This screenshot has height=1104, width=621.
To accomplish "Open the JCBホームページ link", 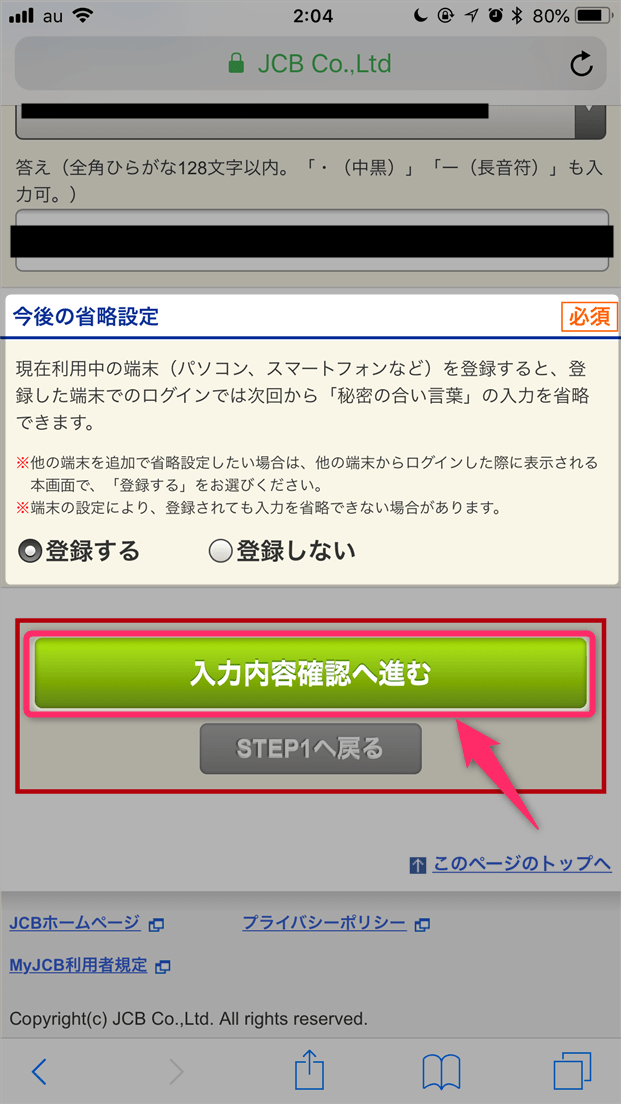I will point(75,923).
